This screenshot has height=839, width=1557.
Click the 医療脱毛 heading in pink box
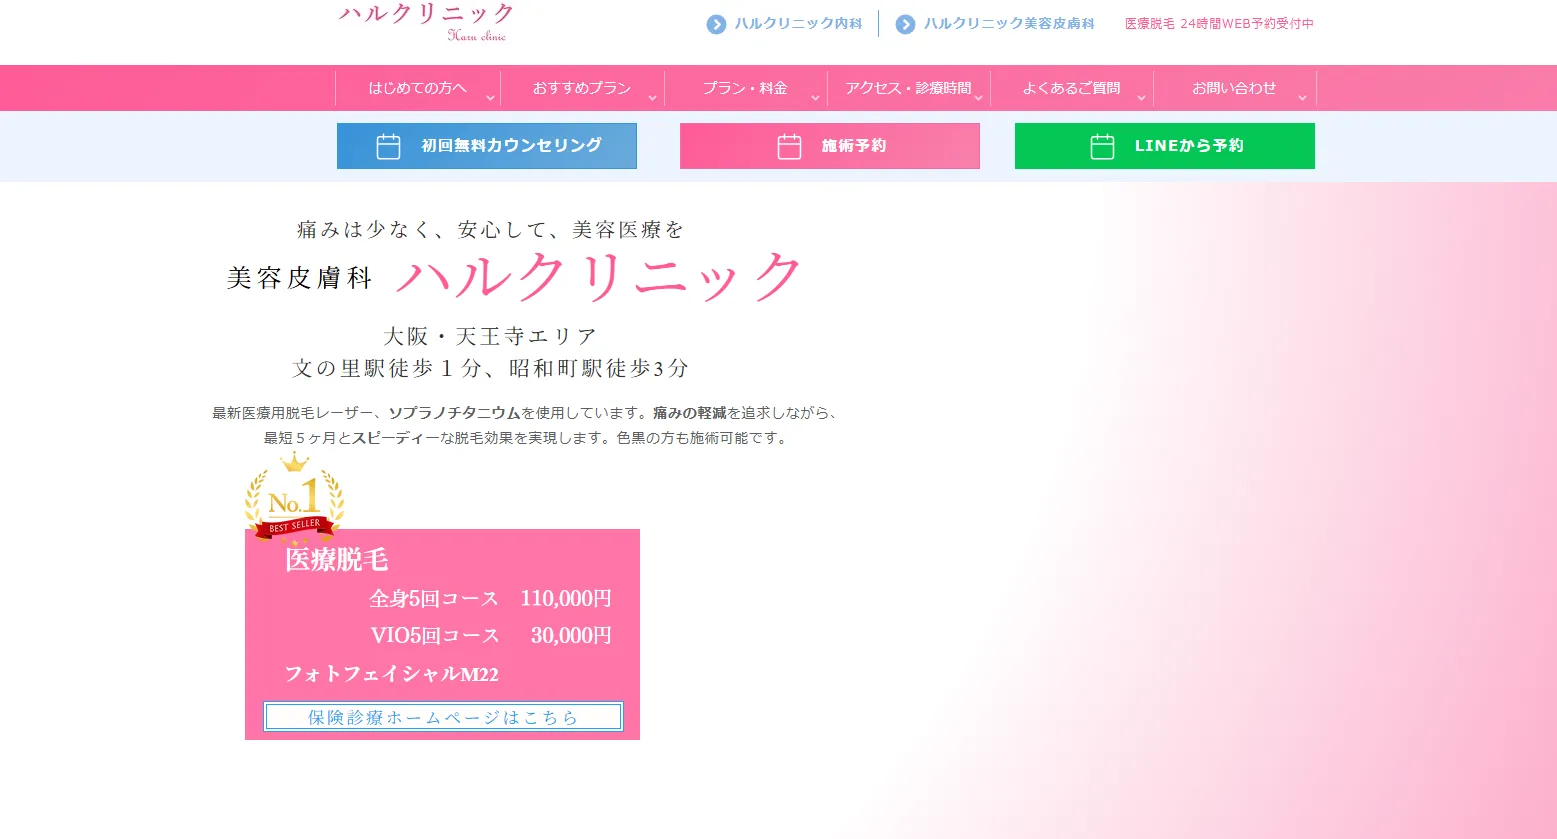(x=336, y=560)
